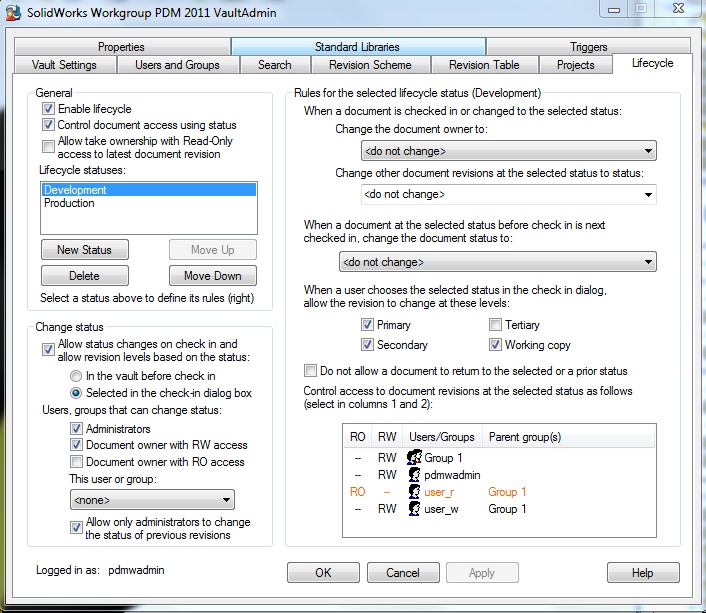The width and height of the screenshot is (706, 613).
Task: Click RW cell for user_w row
Action: (387, 509)
